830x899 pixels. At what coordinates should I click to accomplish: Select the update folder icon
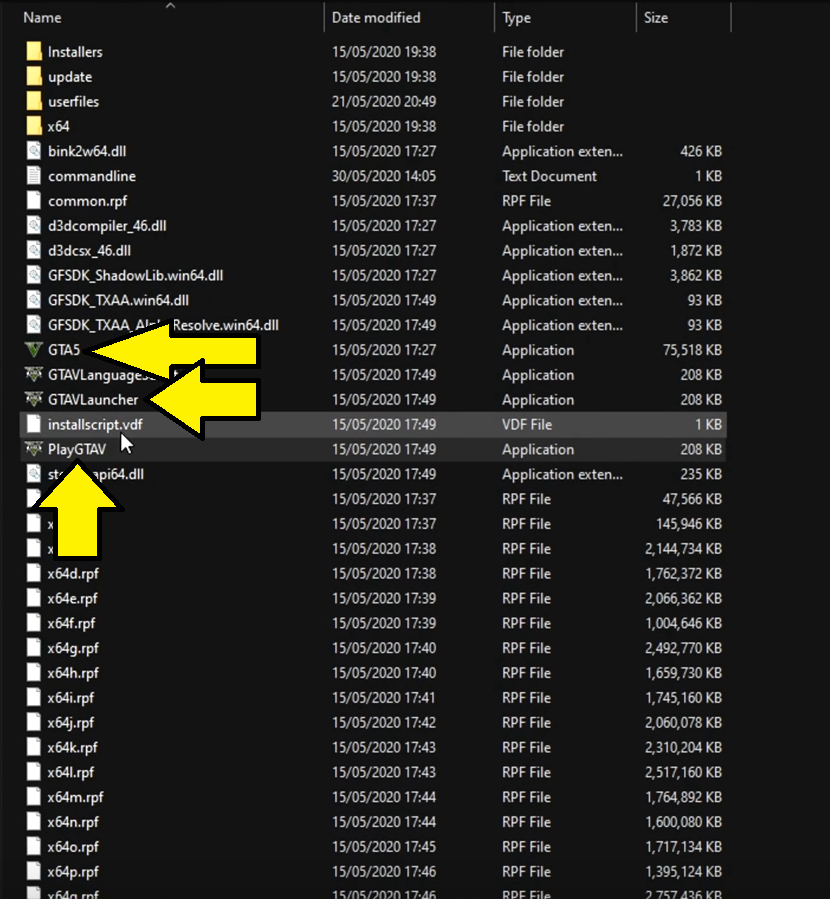pyautogui.click(x=34, y=76)
